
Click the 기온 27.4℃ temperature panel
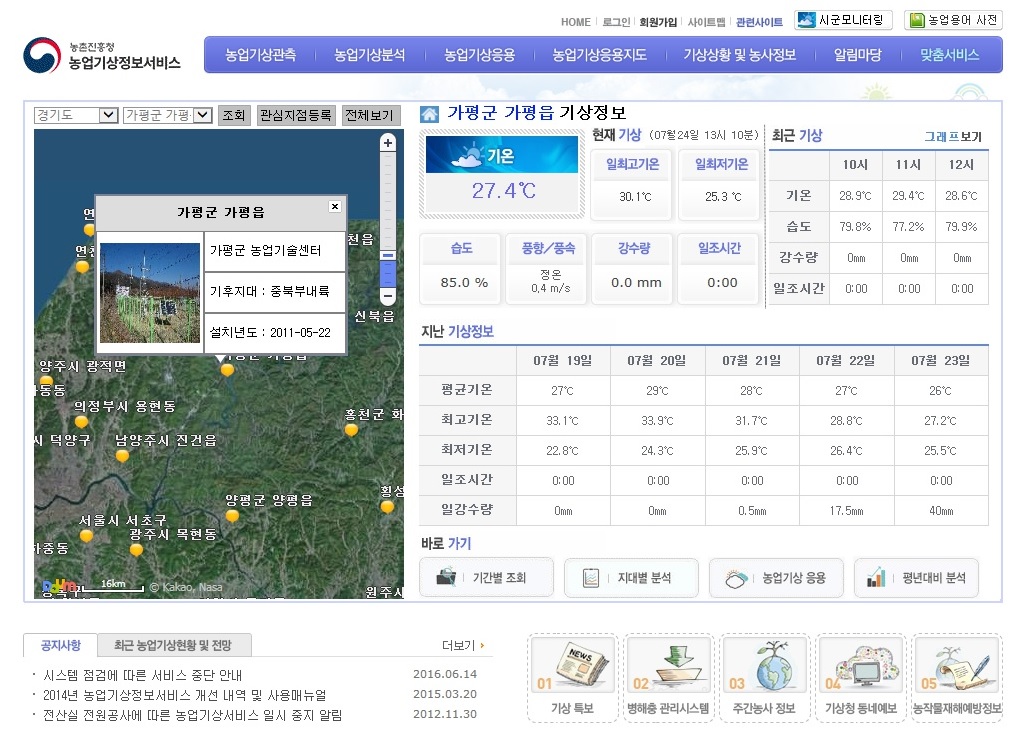click(x=502, y=174)
